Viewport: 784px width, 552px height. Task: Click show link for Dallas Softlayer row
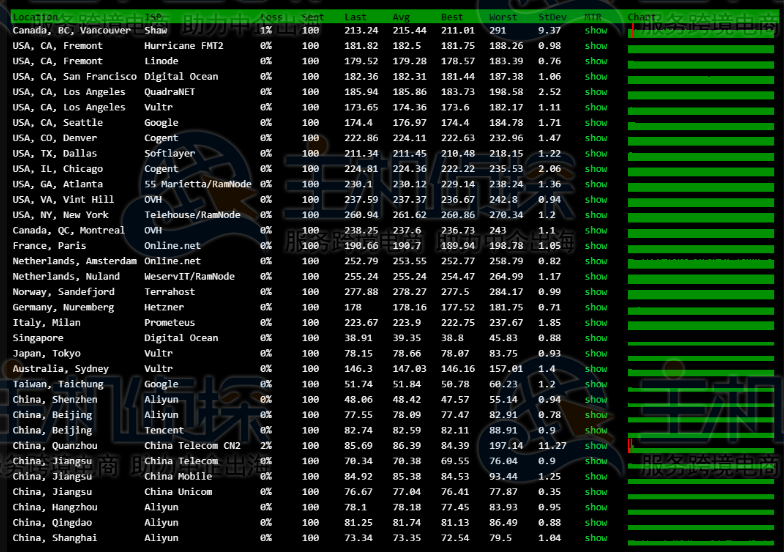point(596,154)
